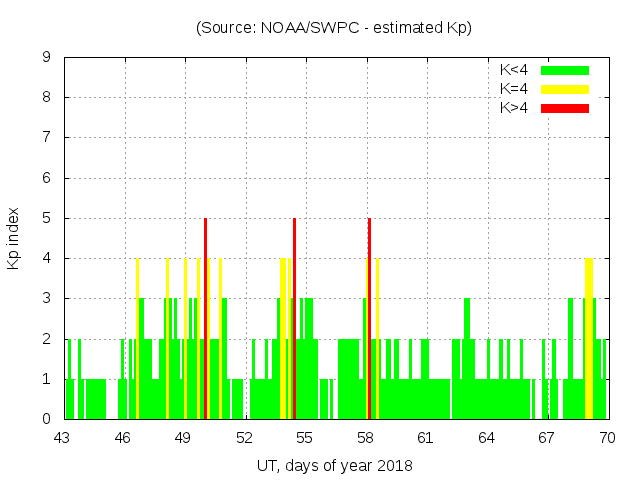Click x-axis tick label 55
This screenshot has height=480, width=640.
[304, 438]
